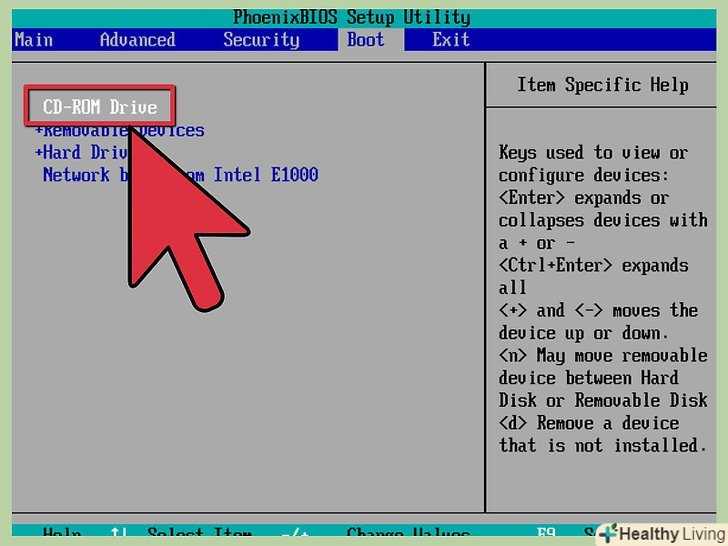Click the 'Keys used to view or' help line
Screen dimensions: 728x546
pyautogui.click(x=593, y=152)
